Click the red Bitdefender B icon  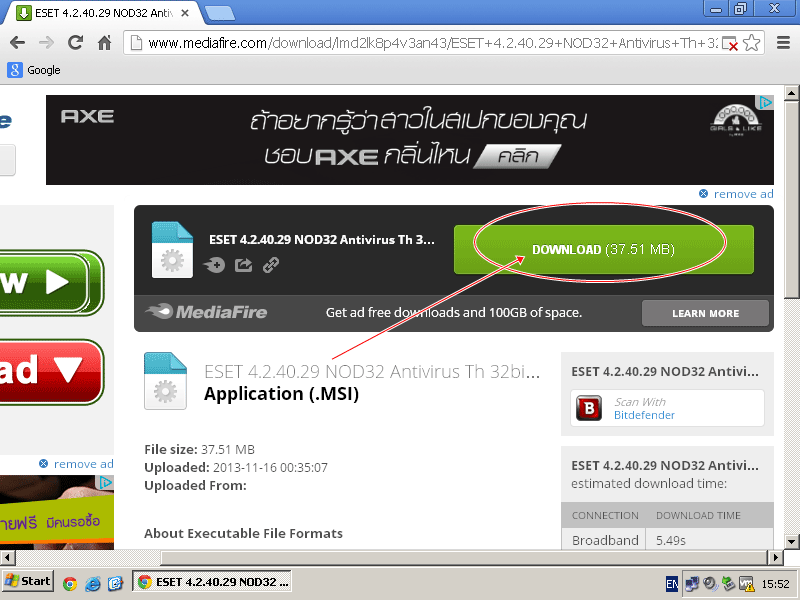589,408
